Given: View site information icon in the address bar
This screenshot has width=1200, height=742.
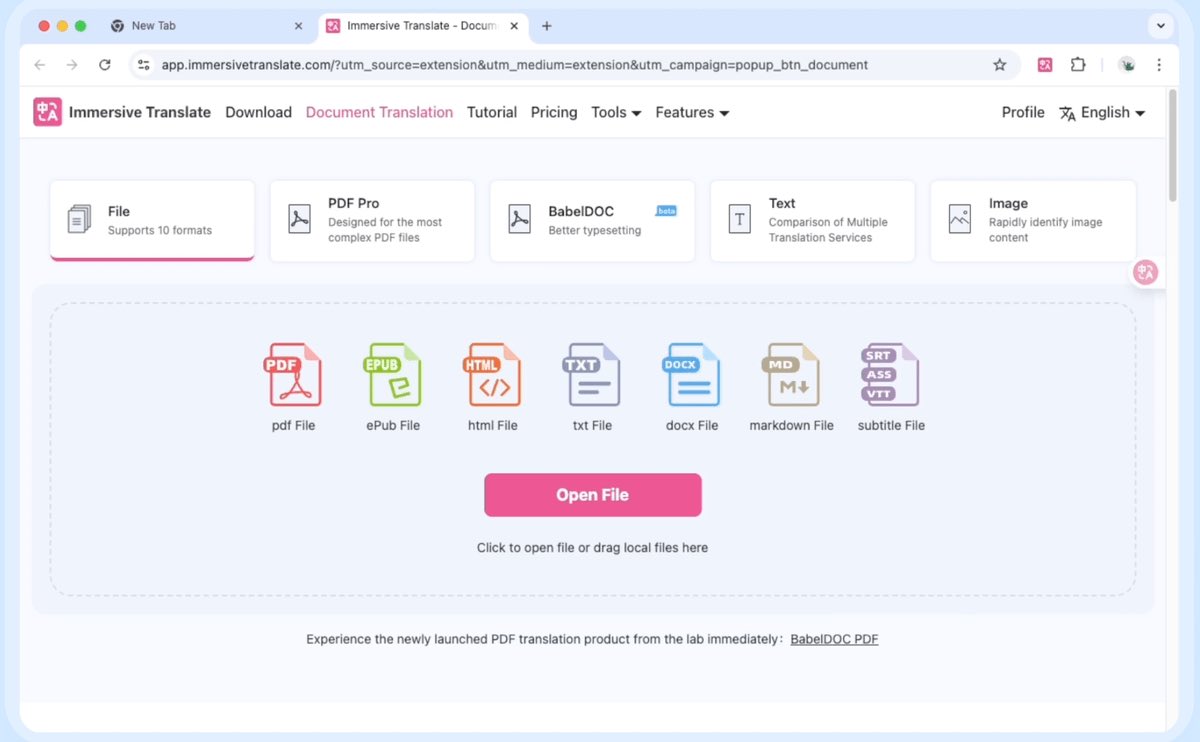Looking at the screenshot, I should (143, 65).
